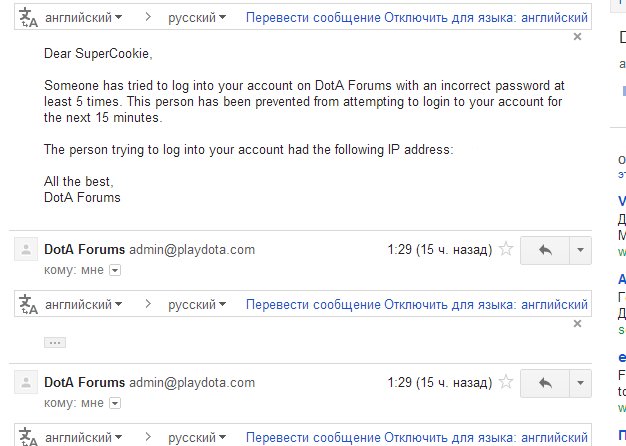Expand recipient details next to upper "кому: мне"

point(114,270)
